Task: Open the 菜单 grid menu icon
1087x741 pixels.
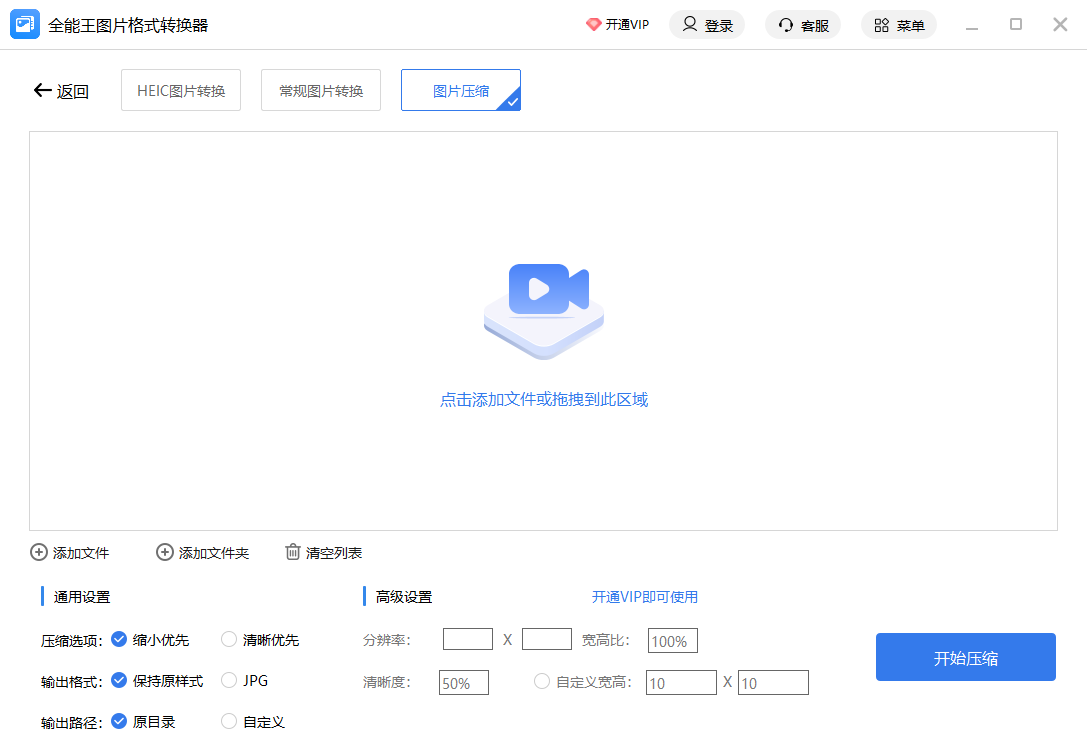Action: (x=881, y=25)
